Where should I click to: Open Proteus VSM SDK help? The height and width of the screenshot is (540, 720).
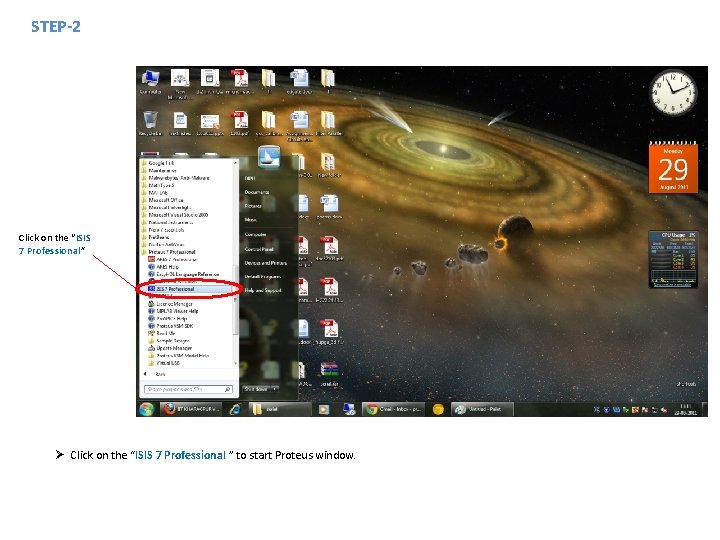171,326
